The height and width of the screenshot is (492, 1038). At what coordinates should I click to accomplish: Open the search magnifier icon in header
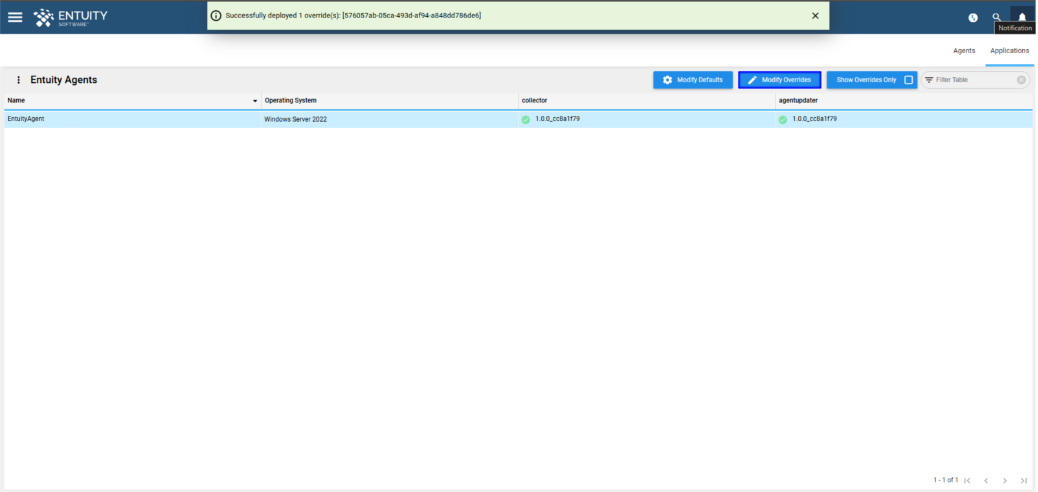pyautogui.click(x=996, y=17)
